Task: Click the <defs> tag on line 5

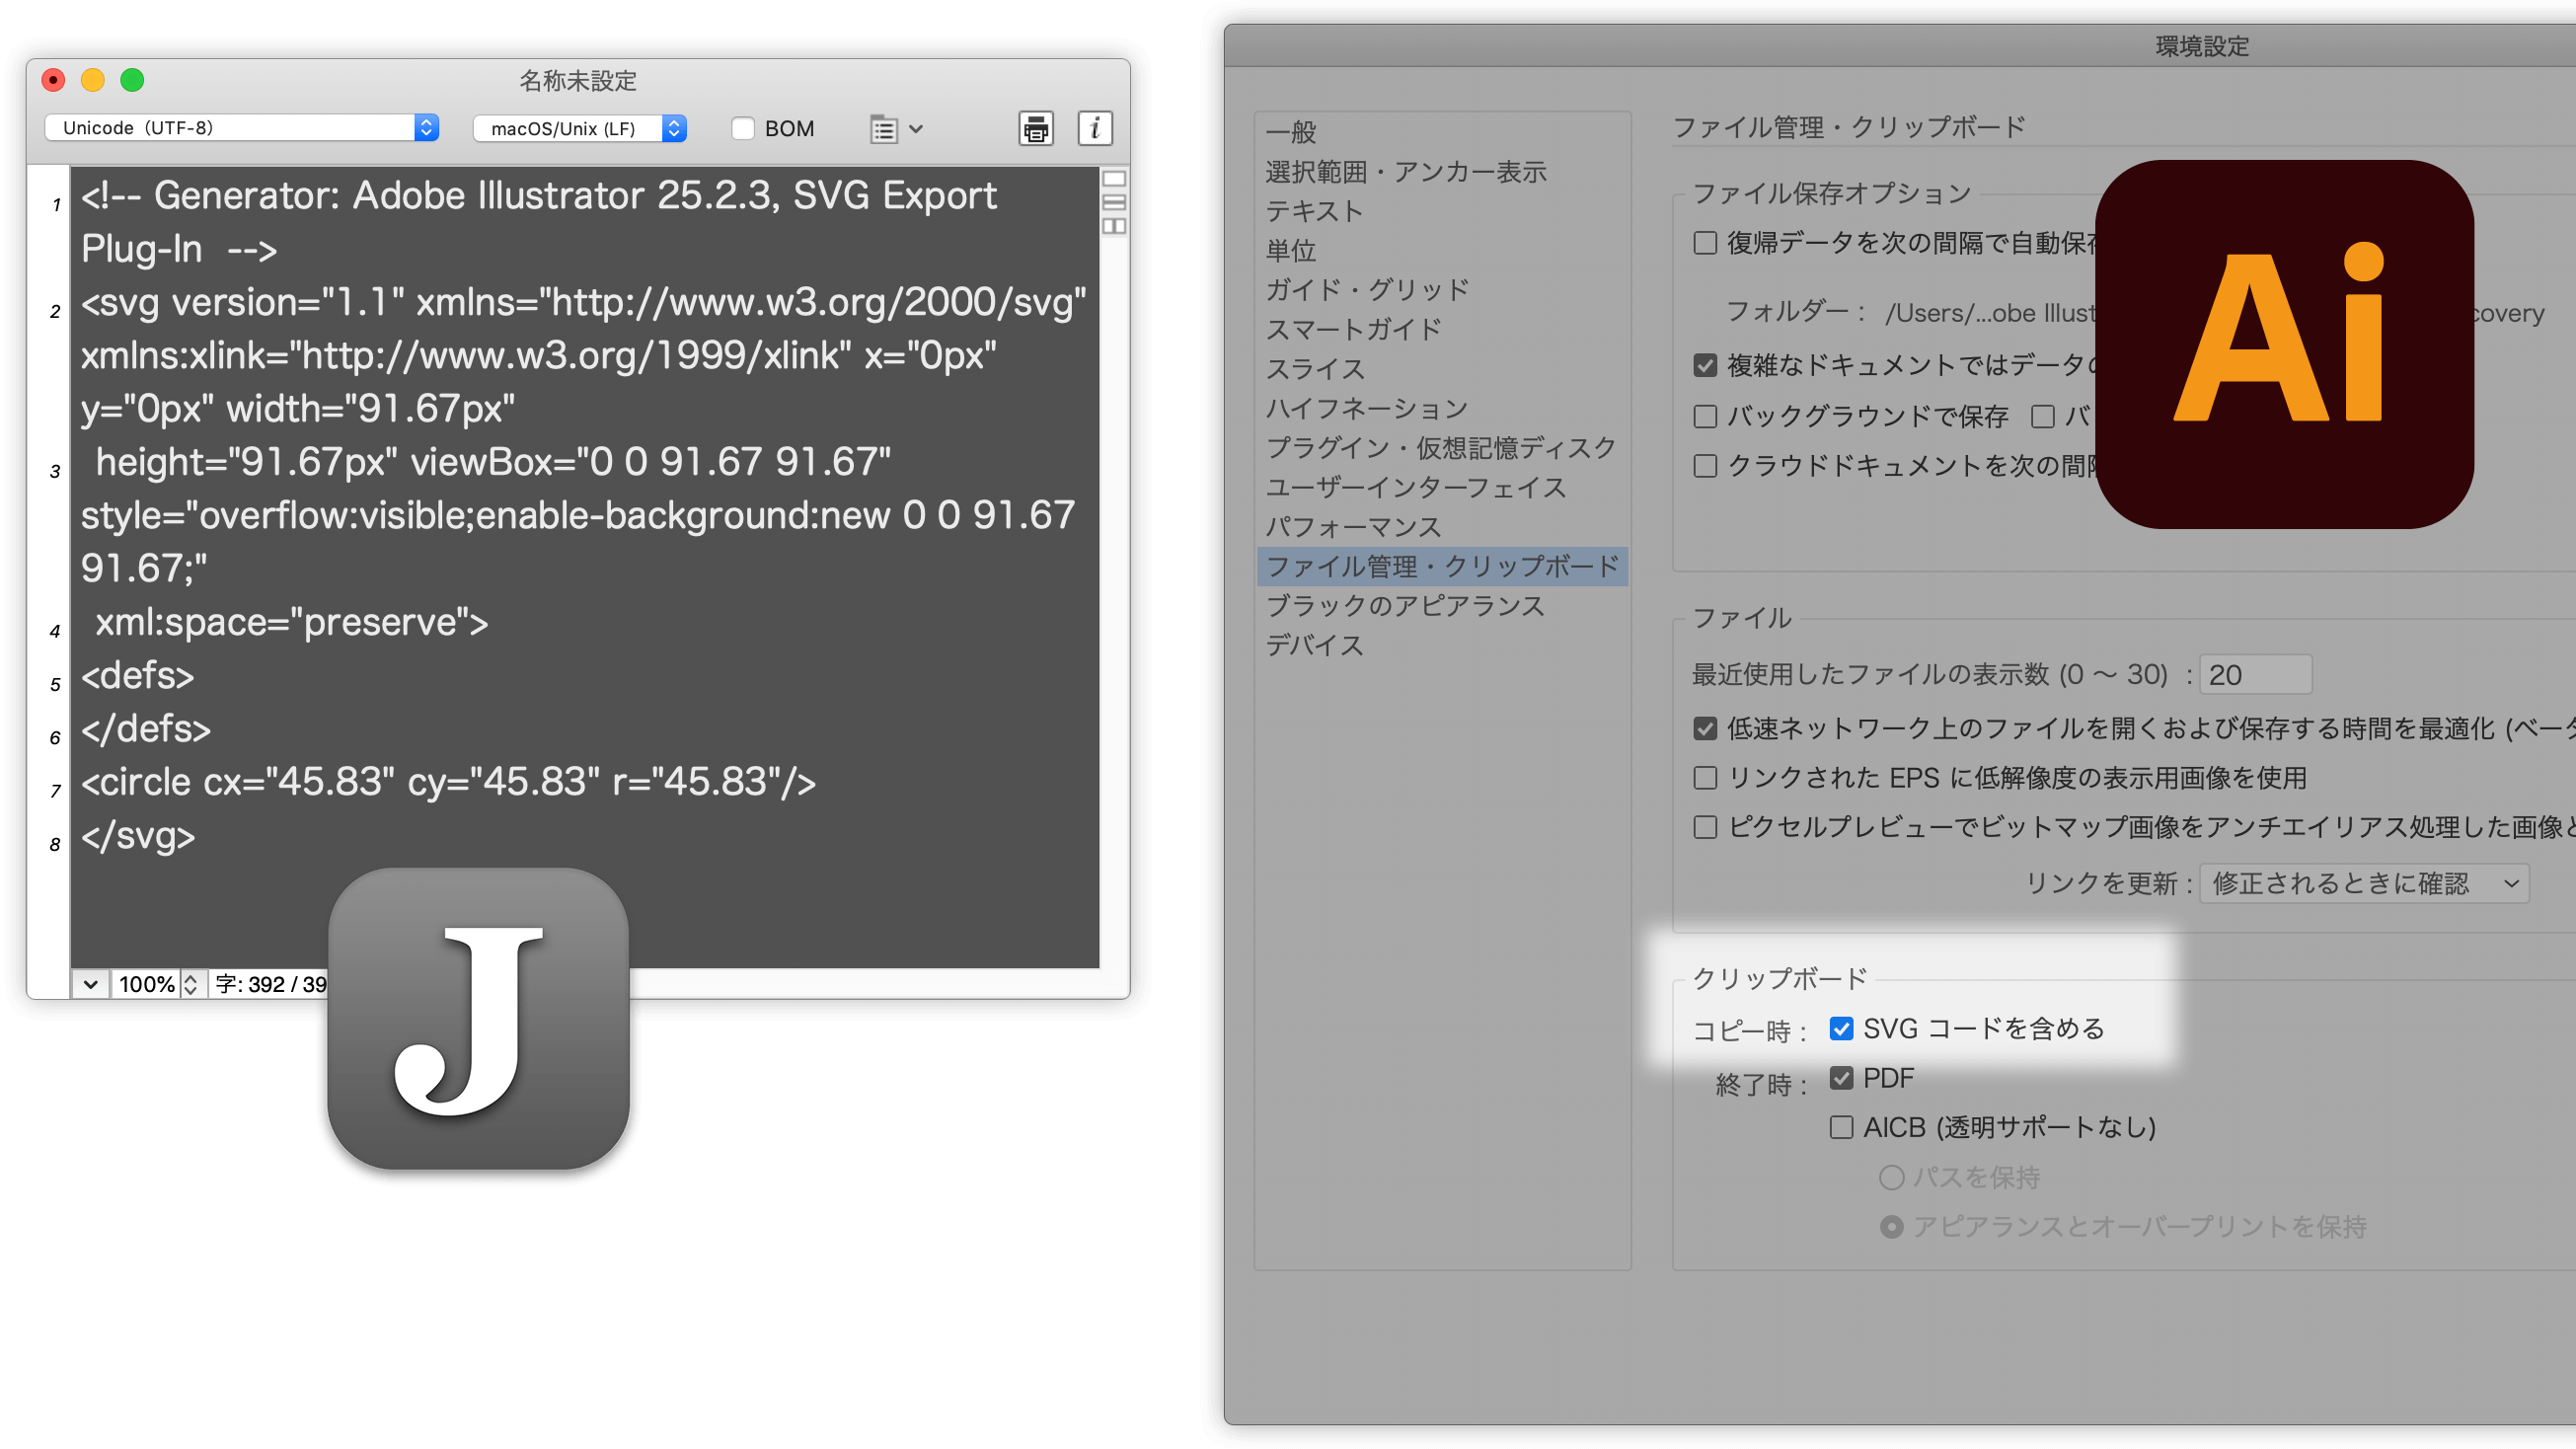Action: click(138, 676)
